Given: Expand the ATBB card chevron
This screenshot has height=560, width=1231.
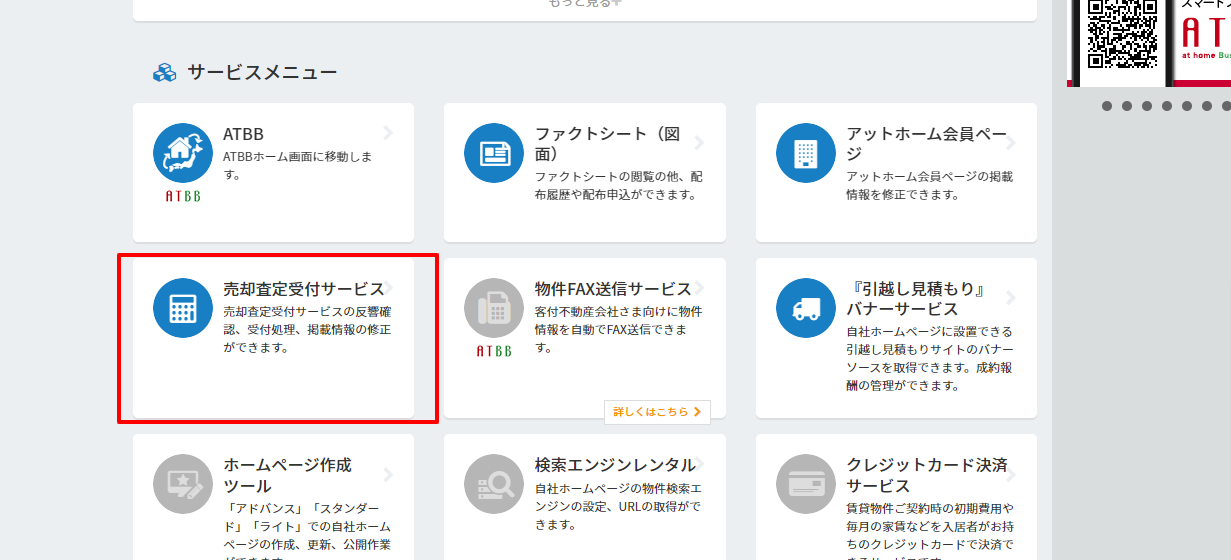Looking at the screenshot, I should 389,133.
